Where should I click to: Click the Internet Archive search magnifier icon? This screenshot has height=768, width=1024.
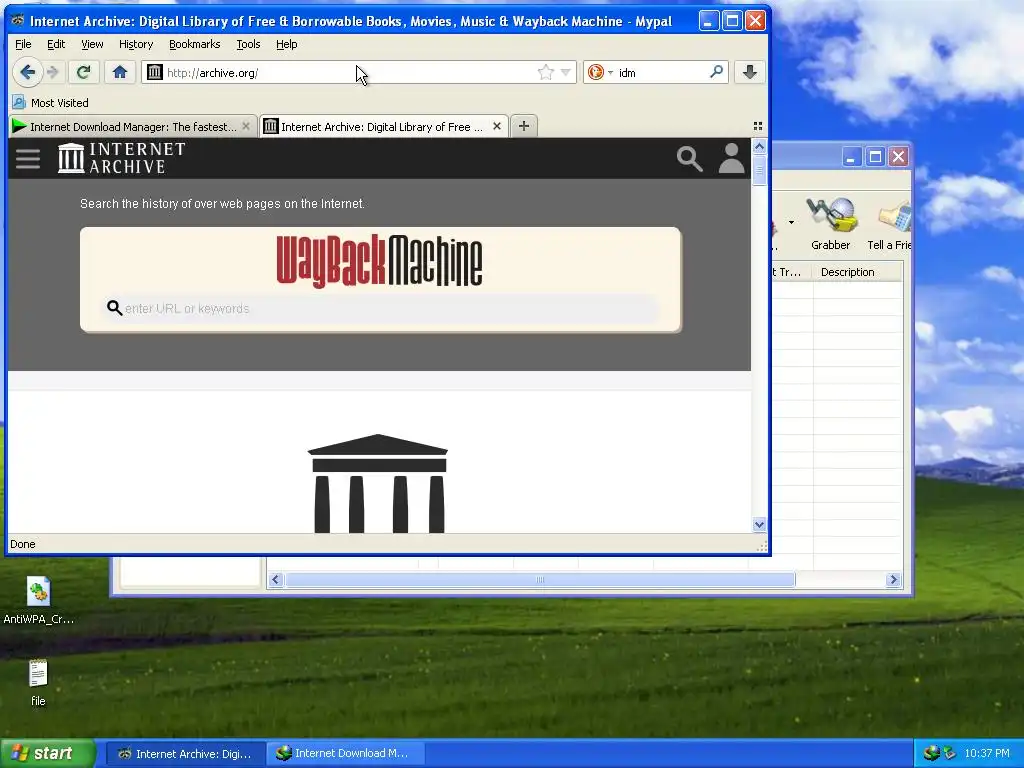click(690, 159)
